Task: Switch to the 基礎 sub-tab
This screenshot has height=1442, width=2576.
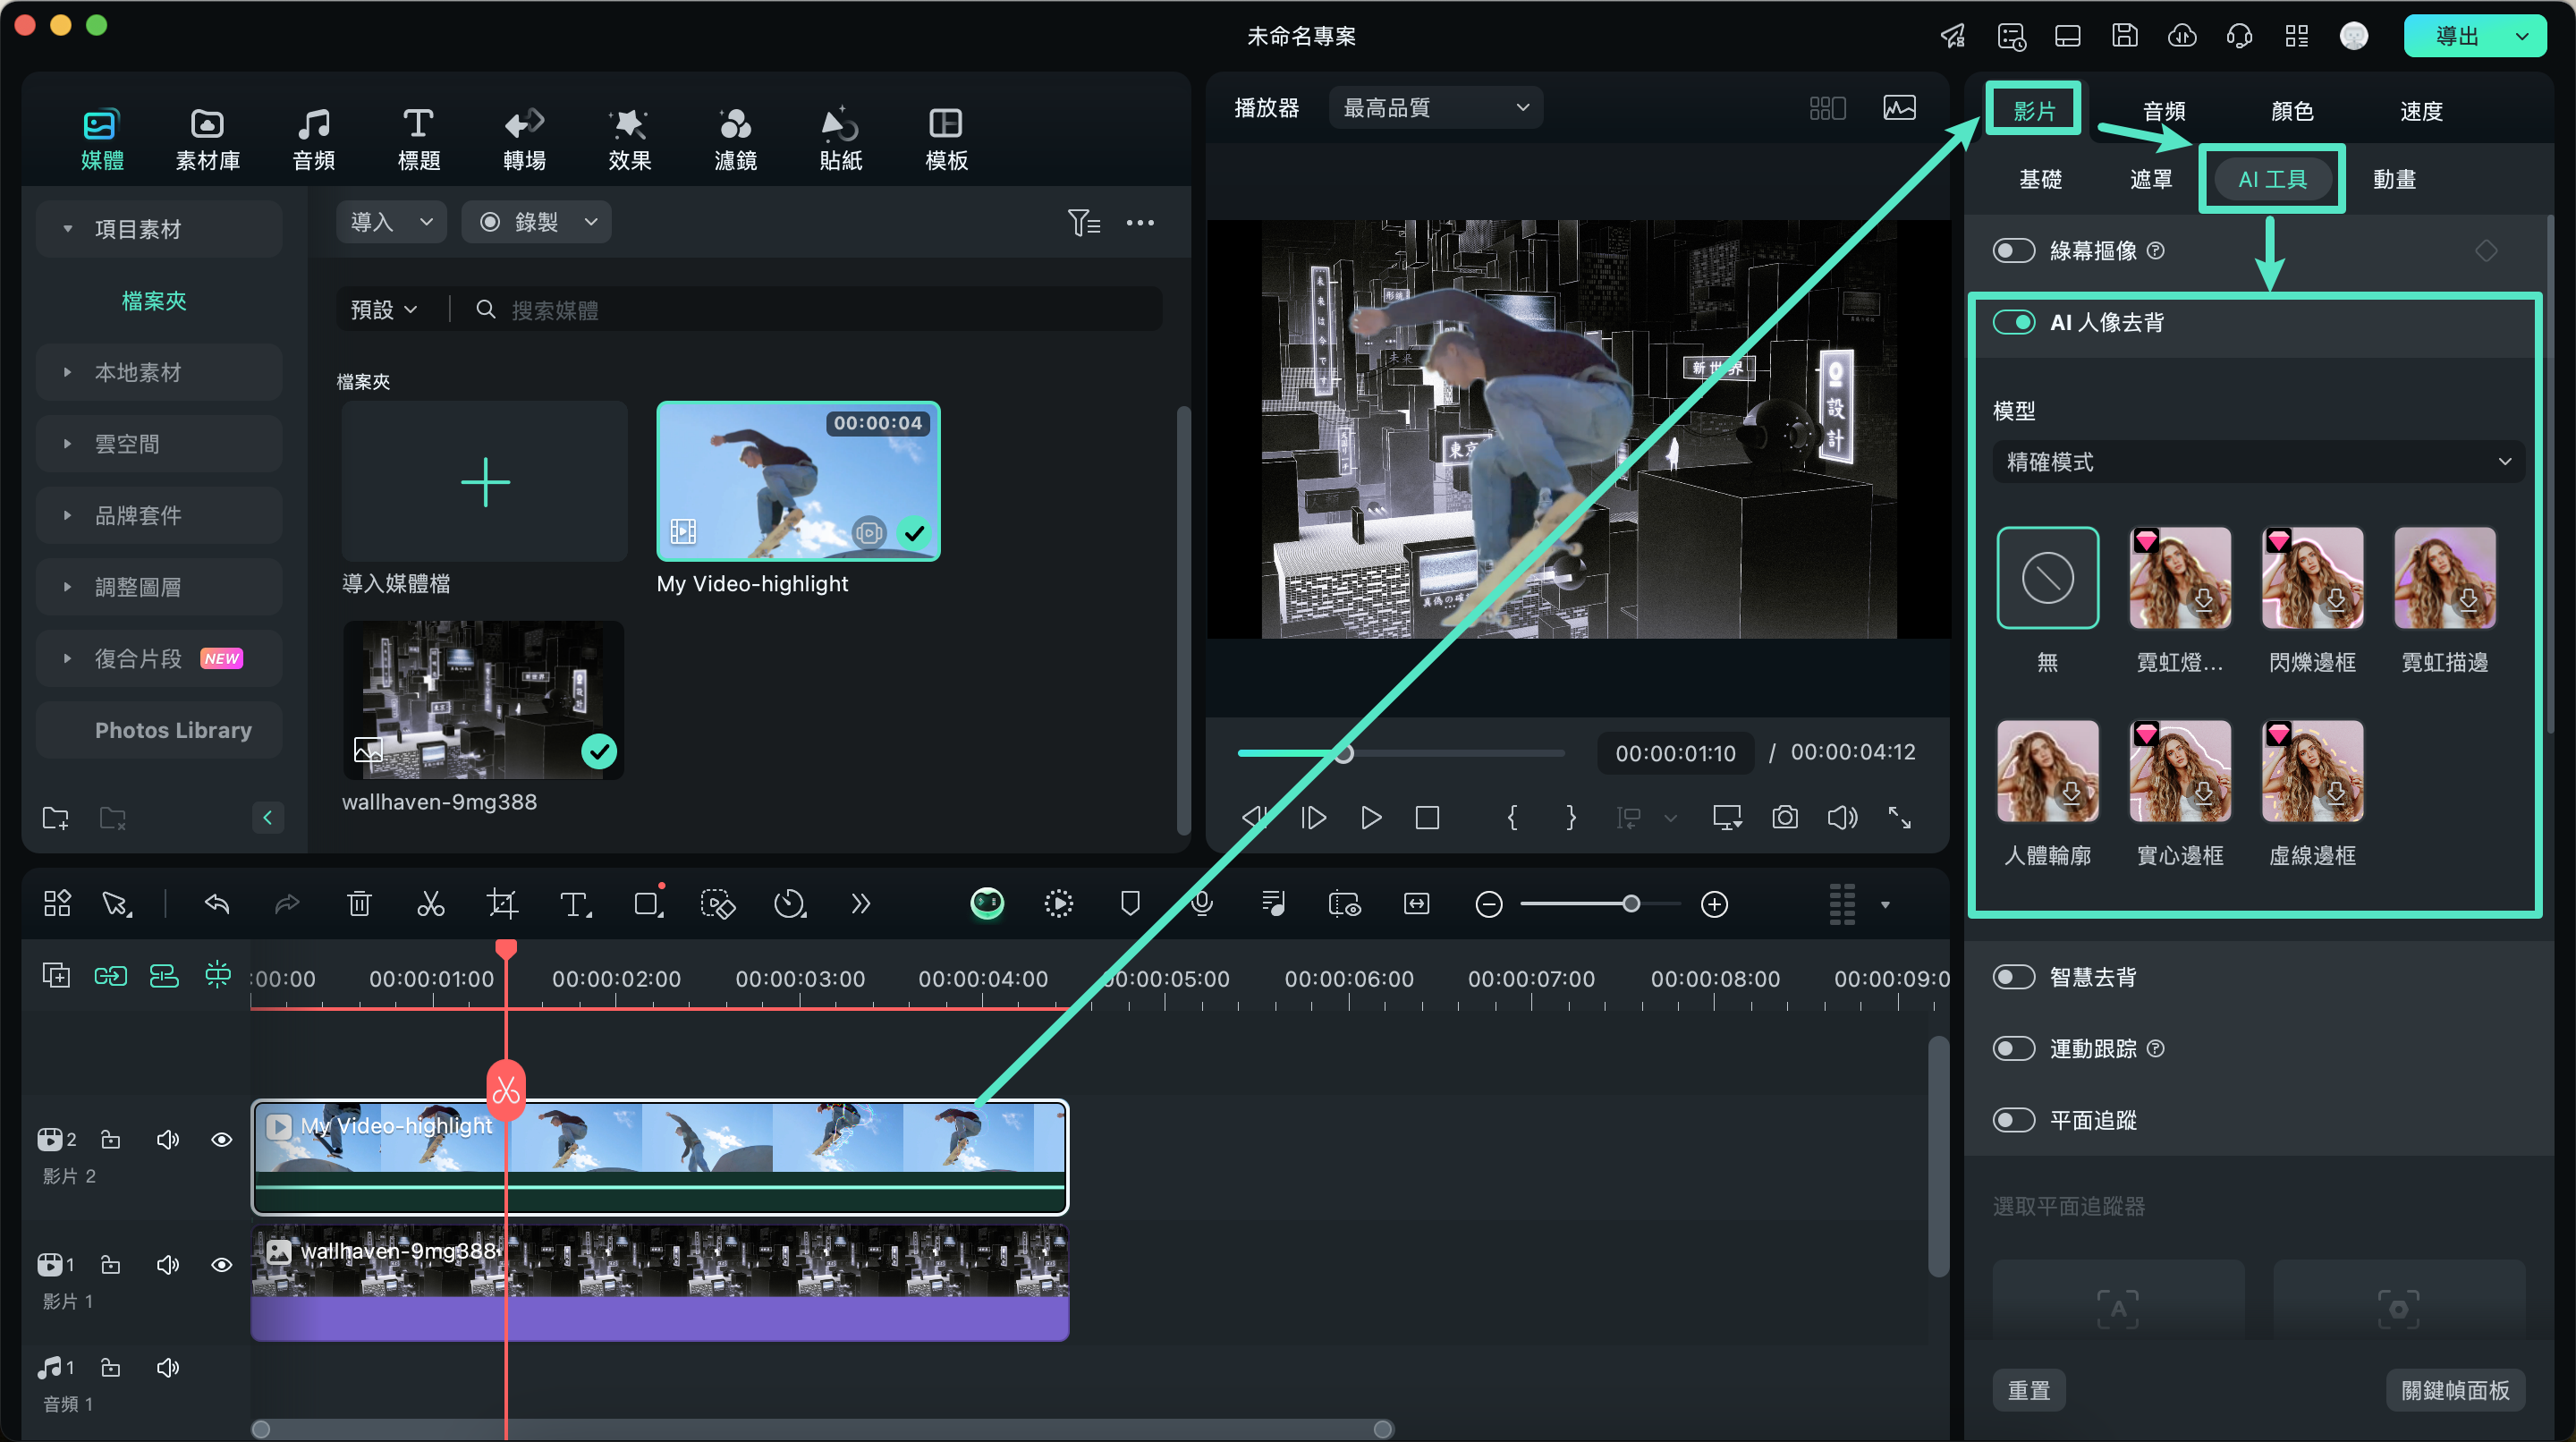Action: click(x=2040, y=179)
